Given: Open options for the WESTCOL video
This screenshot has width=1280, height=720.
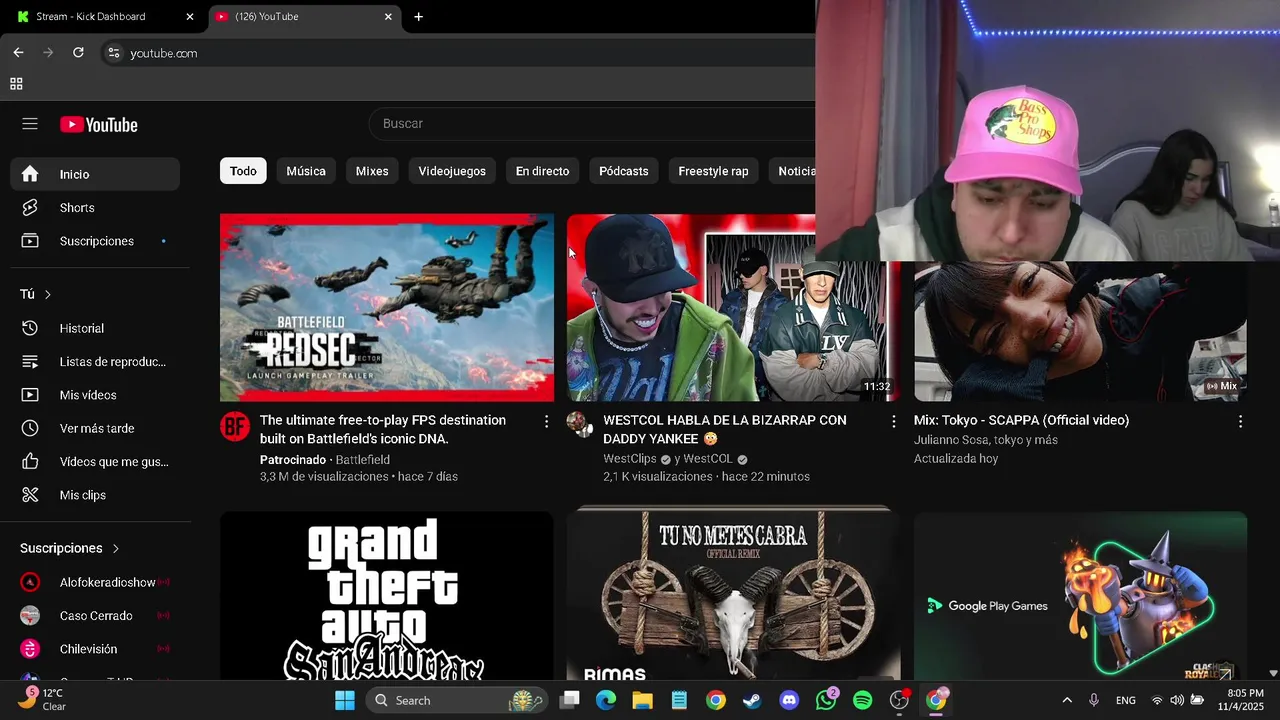Looking at the screenshot, I should 893,422.
